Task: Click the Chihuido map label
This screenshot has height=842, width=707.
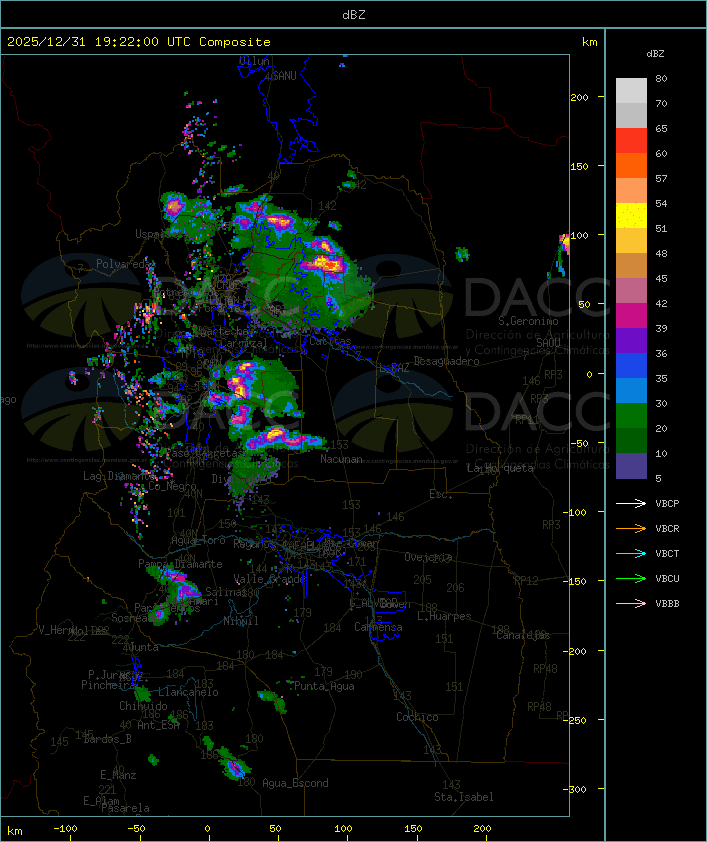Action: 143,706
